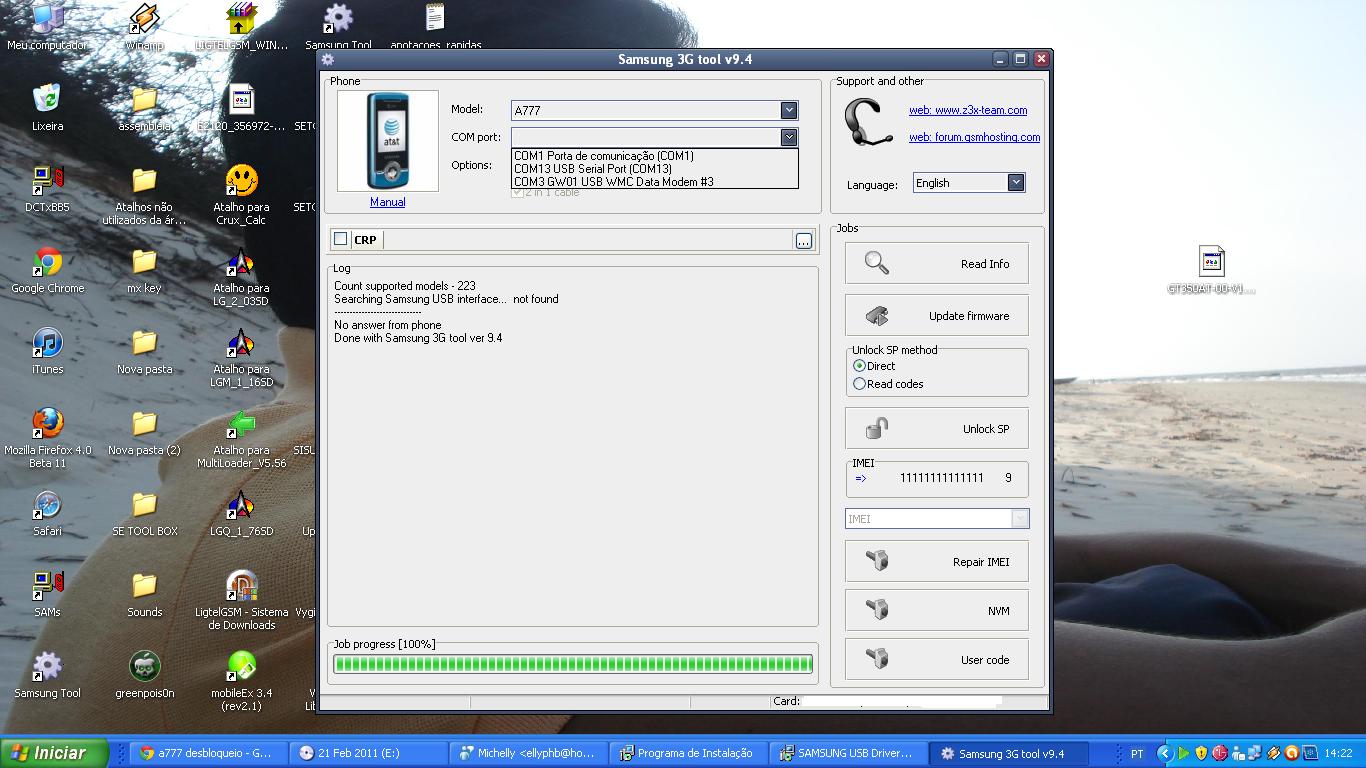Open the GT350AT file icon on desktop
Image resolution: width=1366 pixels, height=768 pixels.
1211,270
